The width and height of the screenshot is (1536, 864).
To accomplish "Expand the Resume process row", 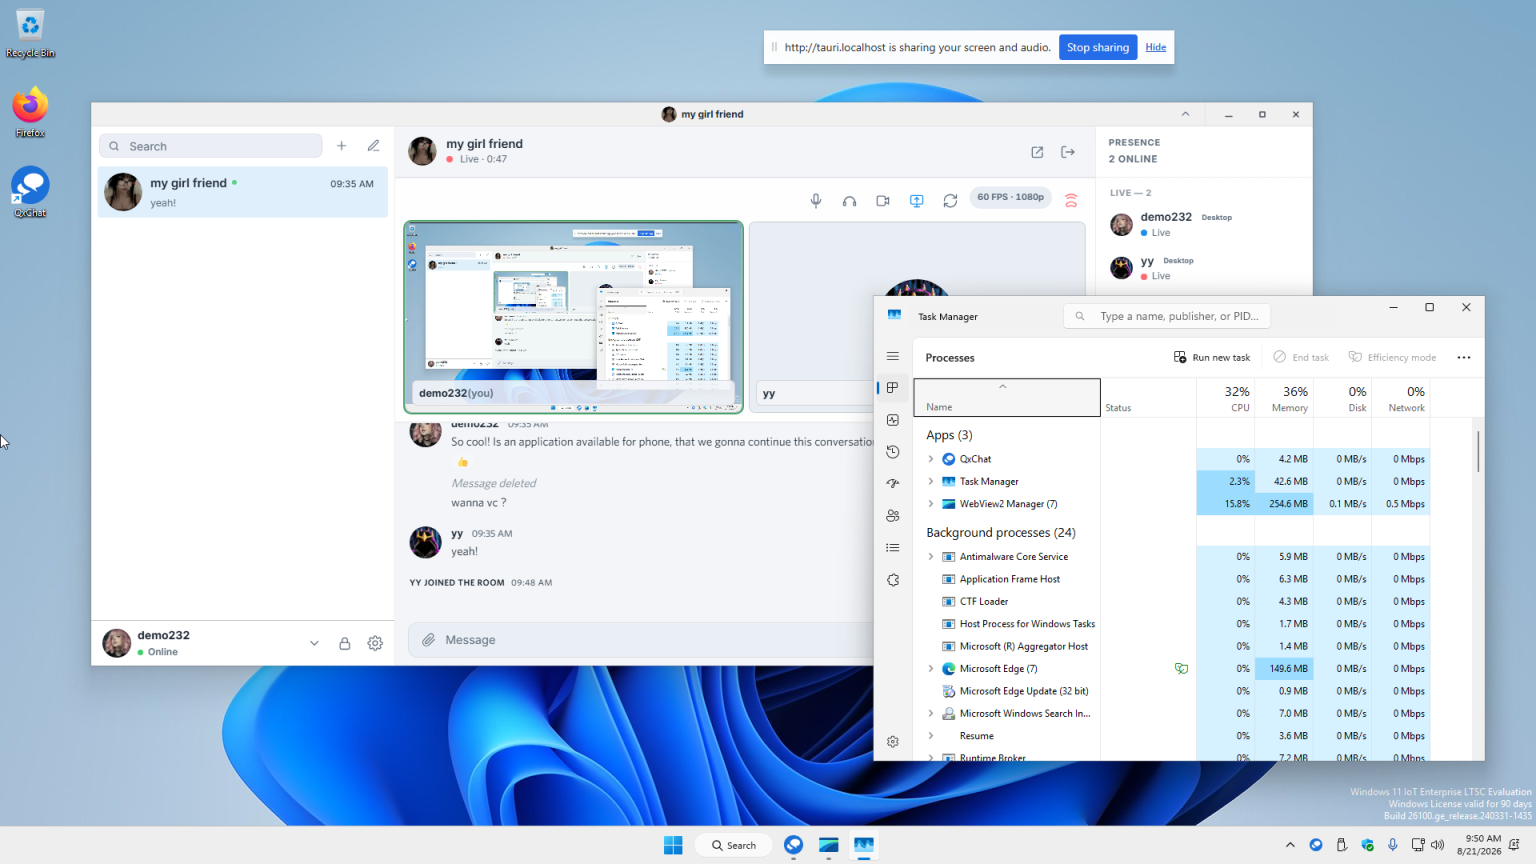I will (931, 736).
